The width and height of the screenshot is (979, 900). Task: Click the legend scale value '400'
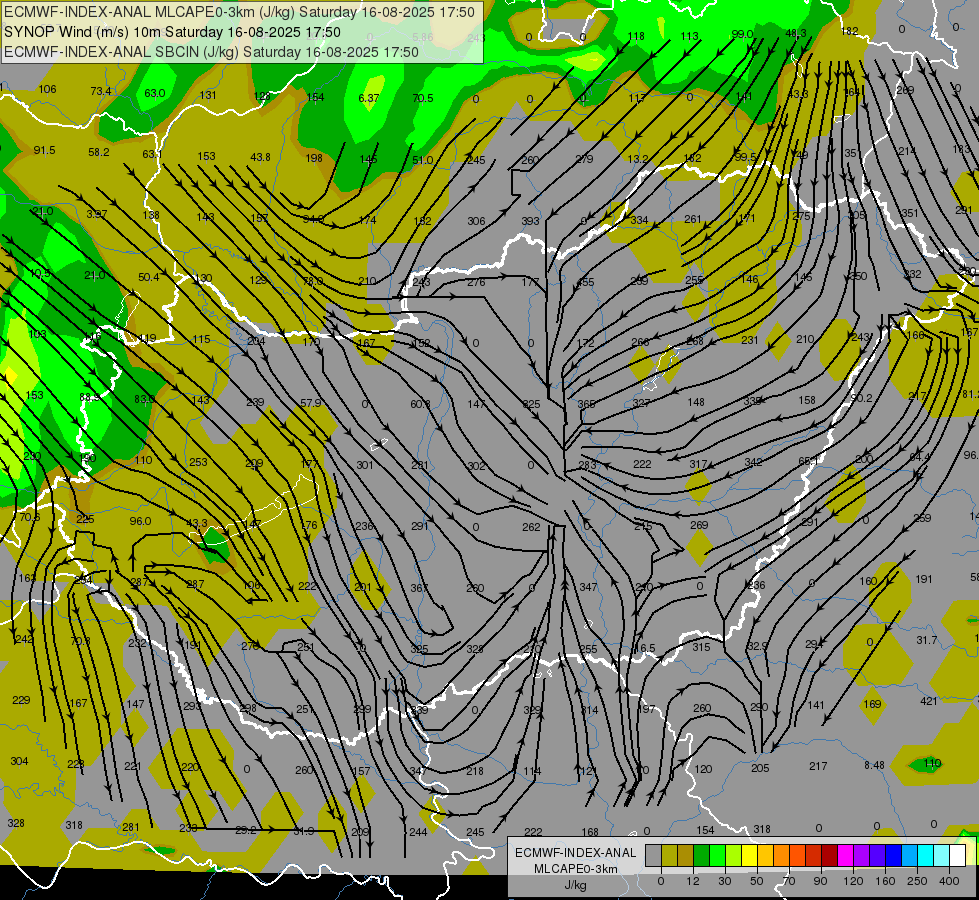pos(949,881)
